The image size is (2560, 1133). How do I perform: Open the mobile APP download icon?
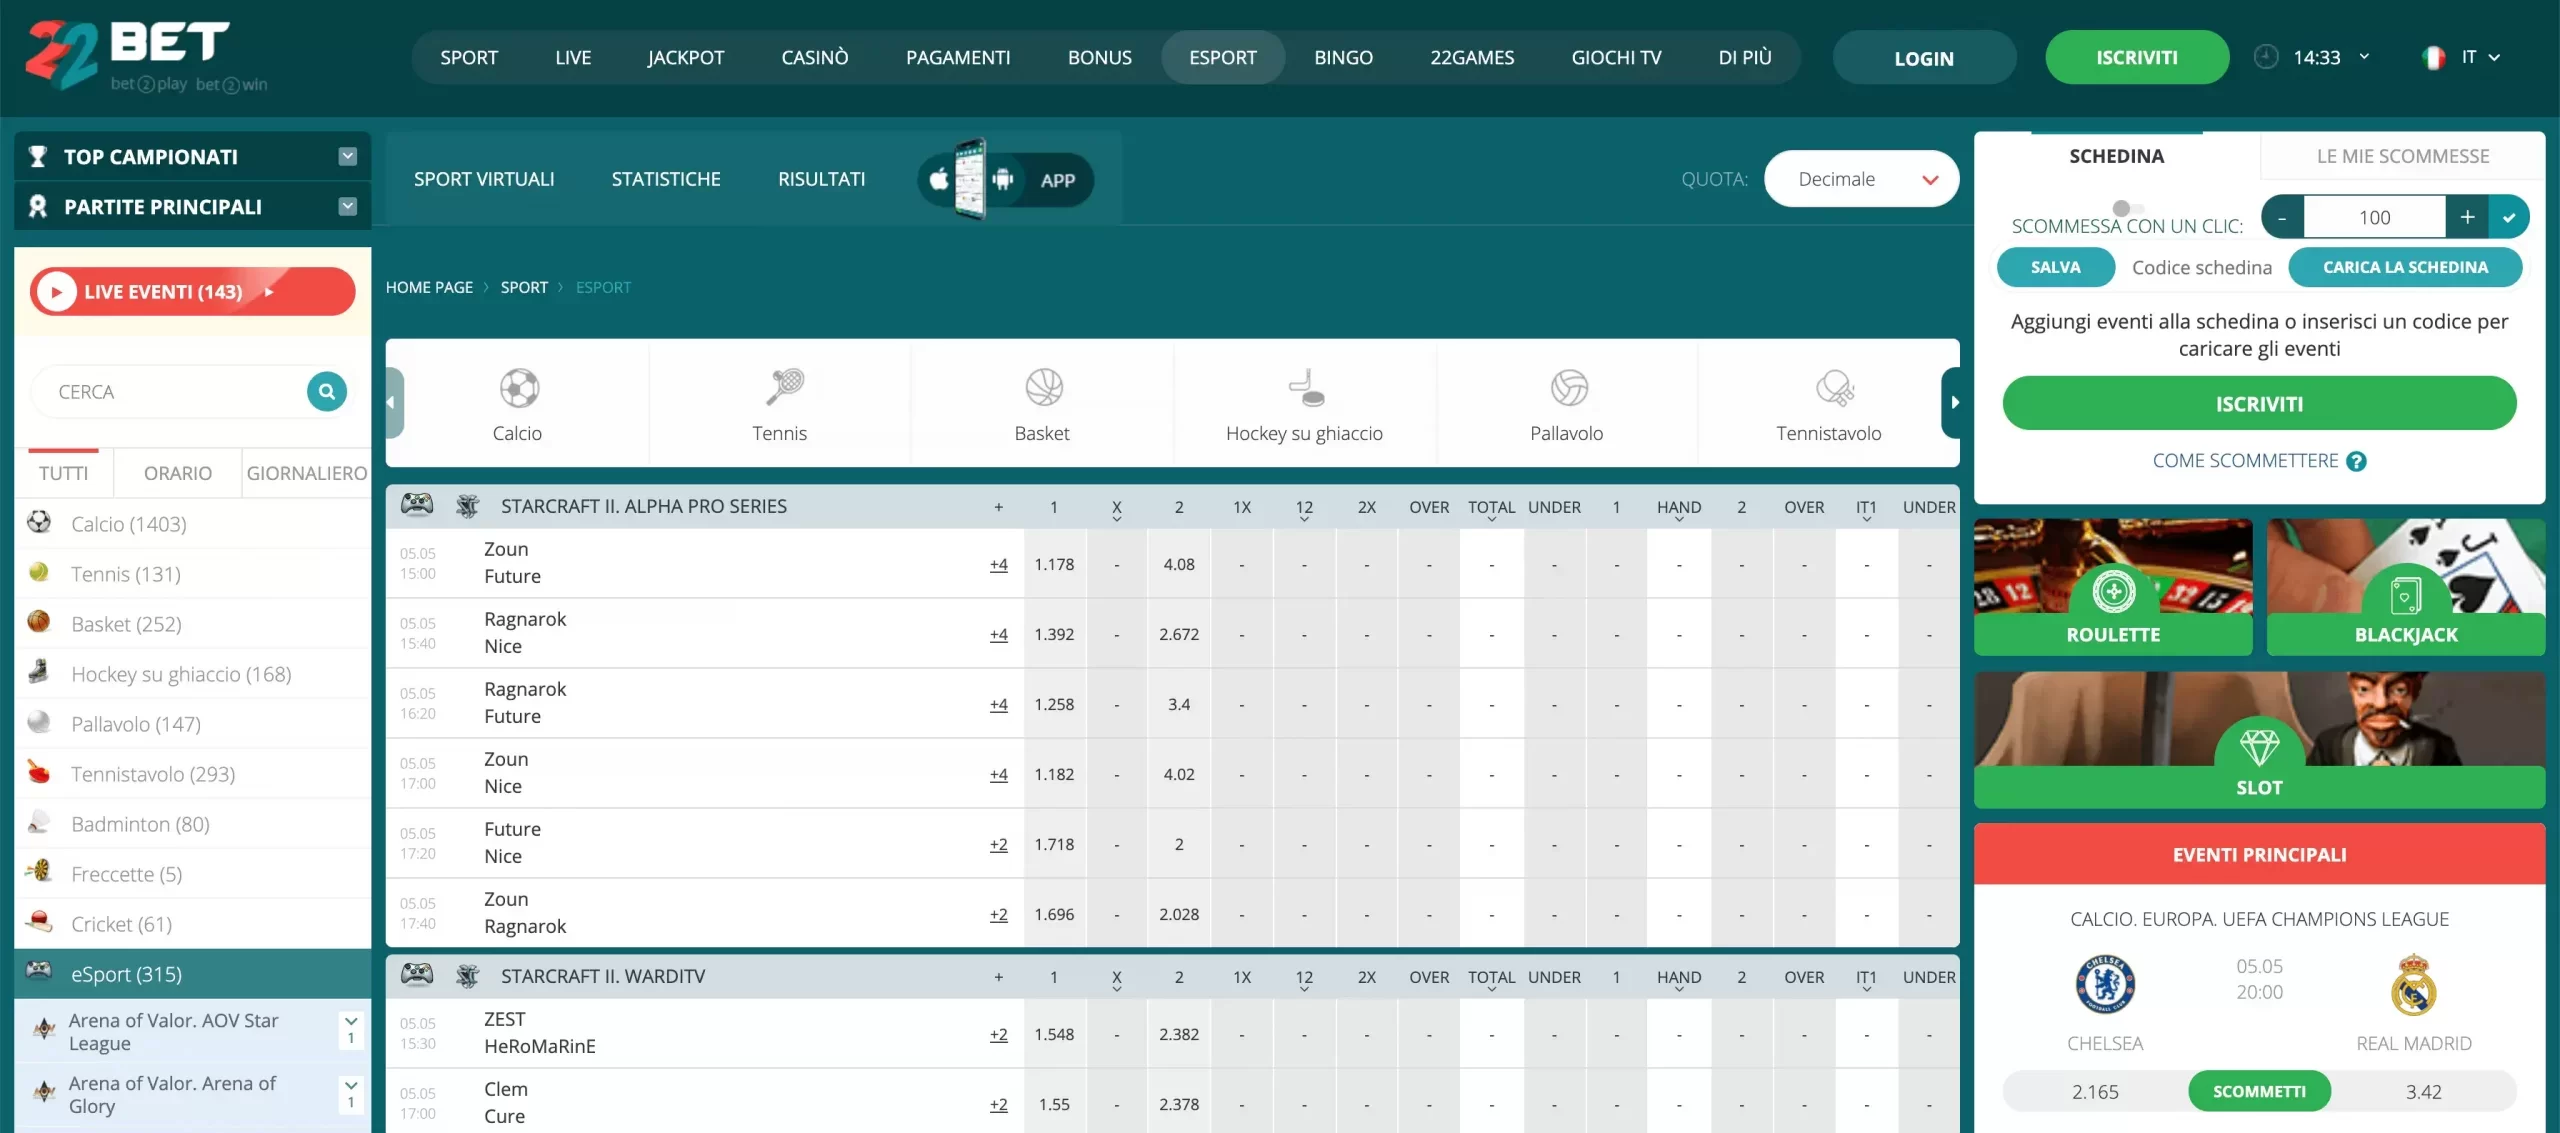(1005, 180)
